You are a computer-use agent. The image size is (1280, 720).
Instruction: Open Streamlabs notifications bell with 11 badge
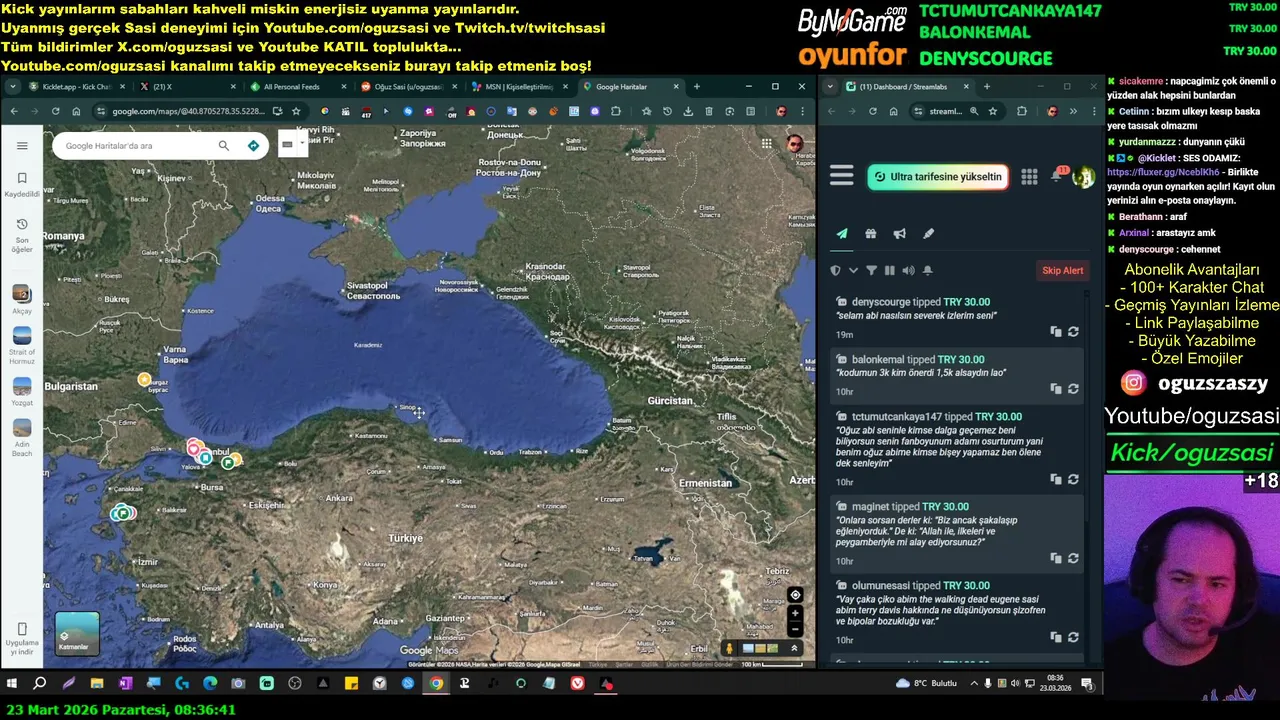pyautogui.click(x=1058, y=176)
